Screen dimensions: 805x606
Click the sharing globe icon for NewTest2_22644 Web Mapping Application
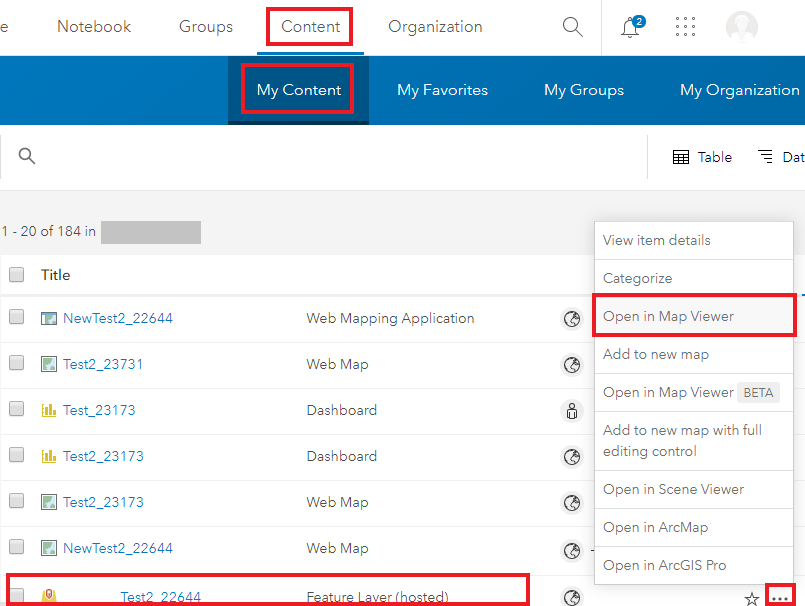pyautogui.click(x=572, y=319)
